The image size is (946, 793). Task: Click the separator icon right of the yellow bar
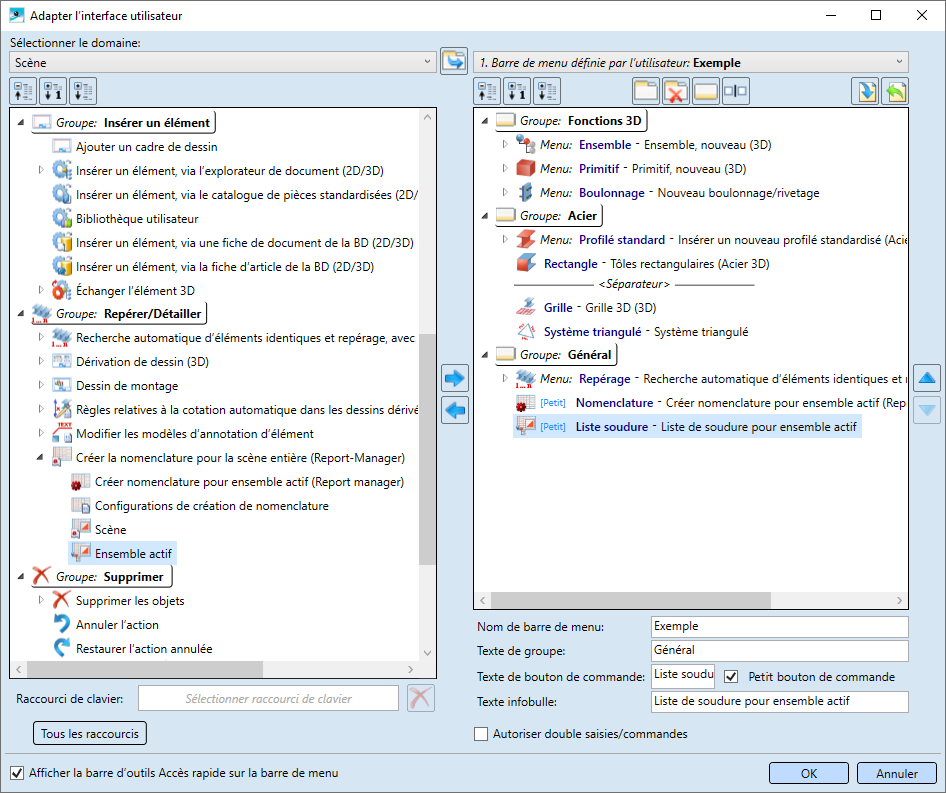(735, 91)
